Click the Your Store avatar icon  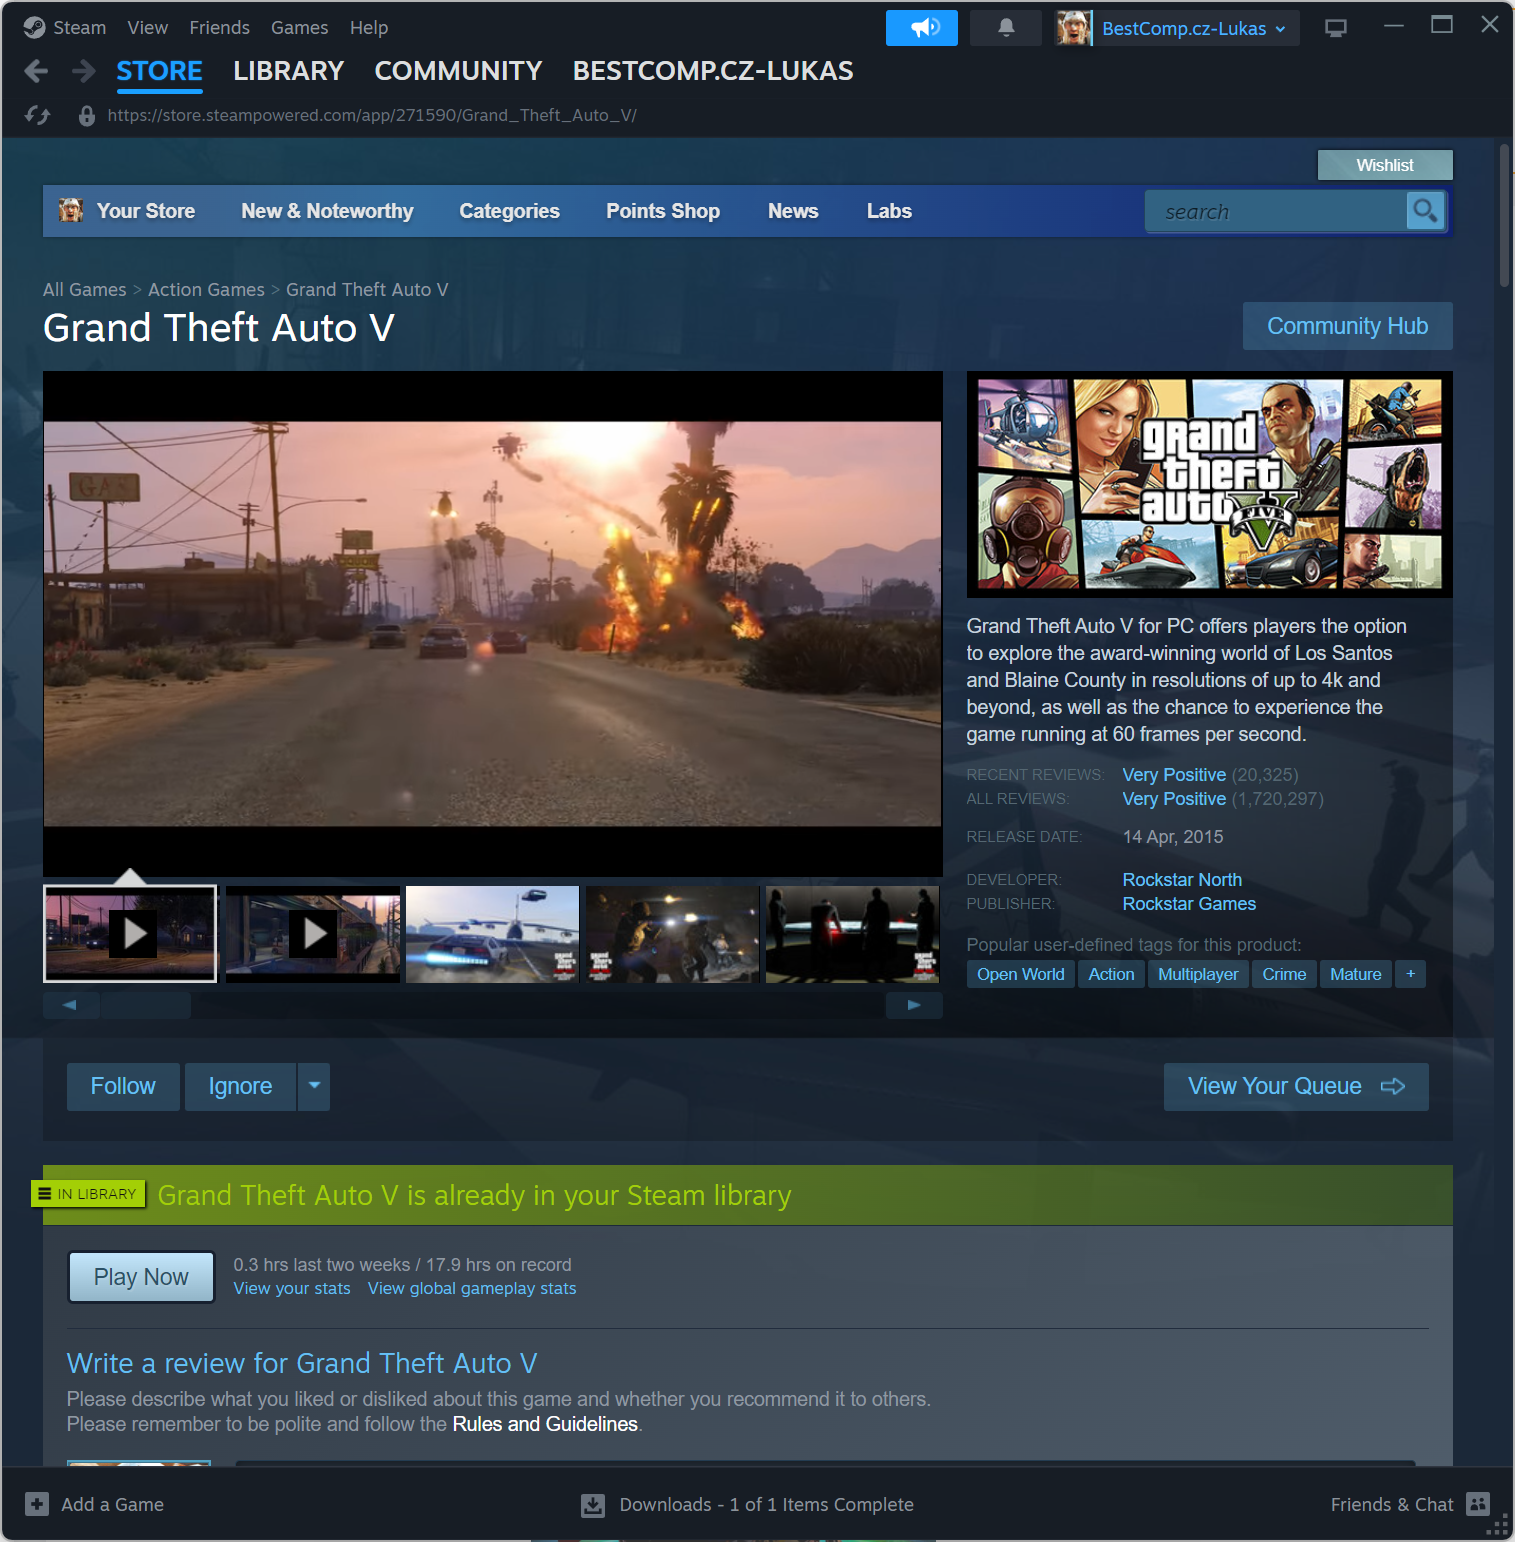click(71, 211)
